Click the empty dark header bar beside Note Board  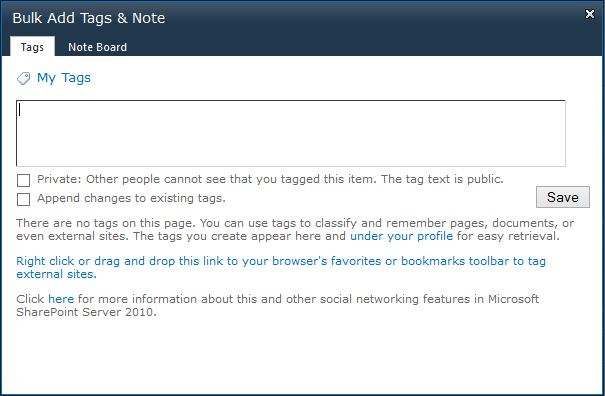[363, 46]
